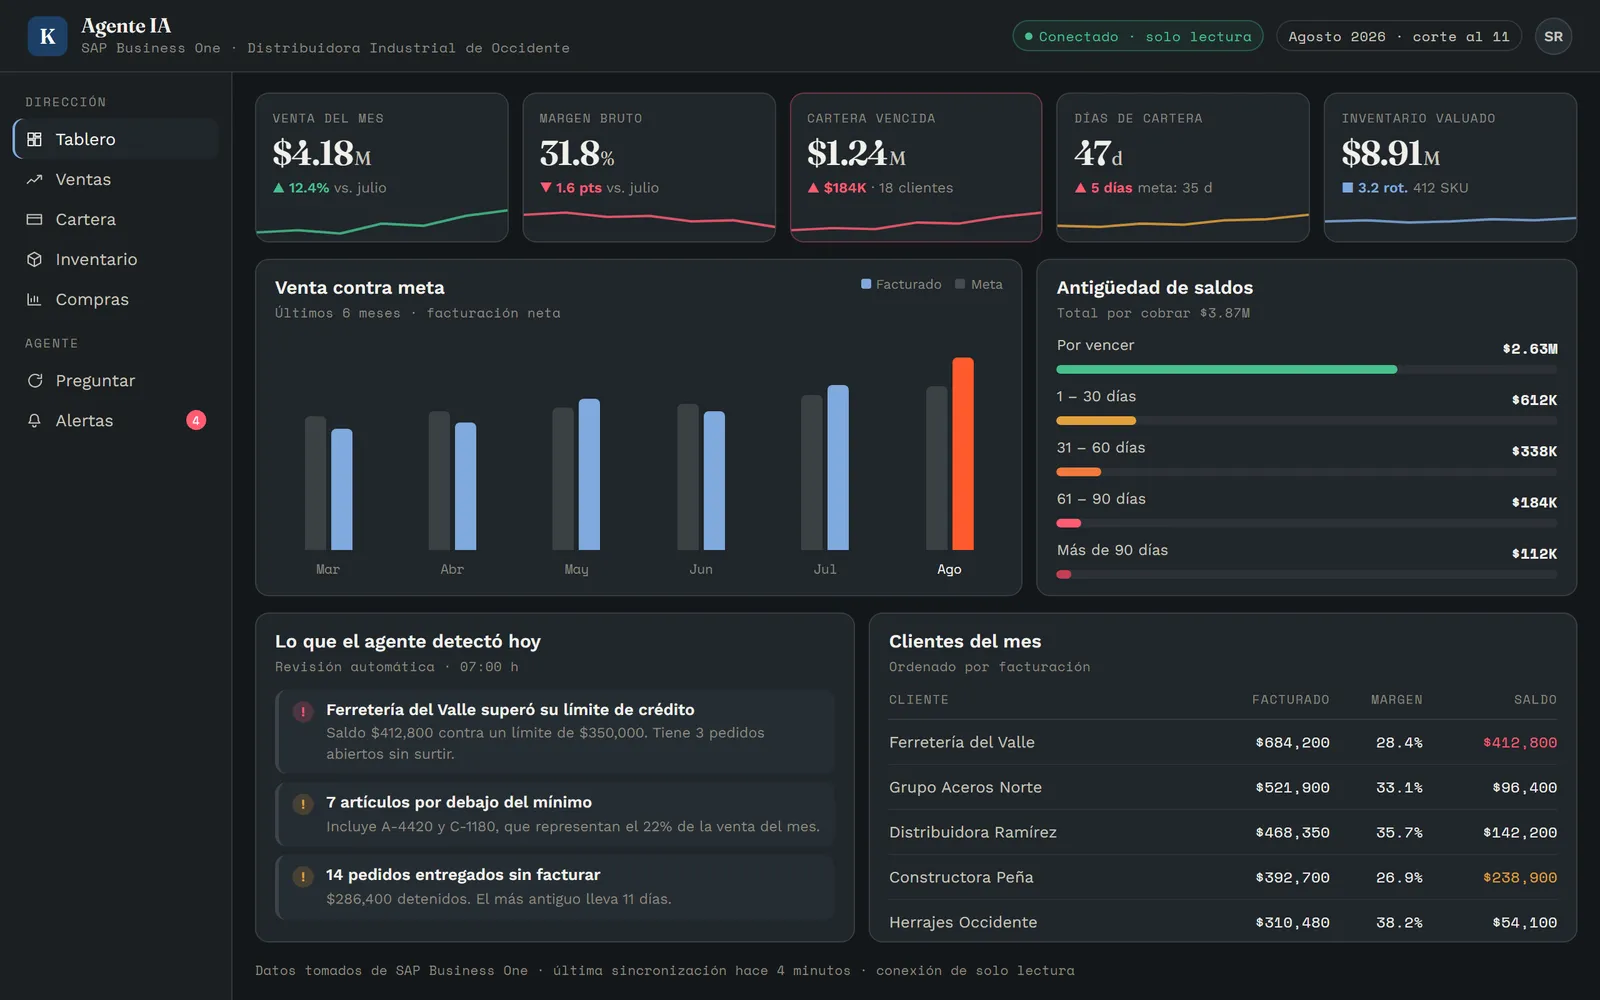The height and width of the screenshot is (1000, 1600).
Task: Open the Inventario valuado card
Action: coord(1450,167)
